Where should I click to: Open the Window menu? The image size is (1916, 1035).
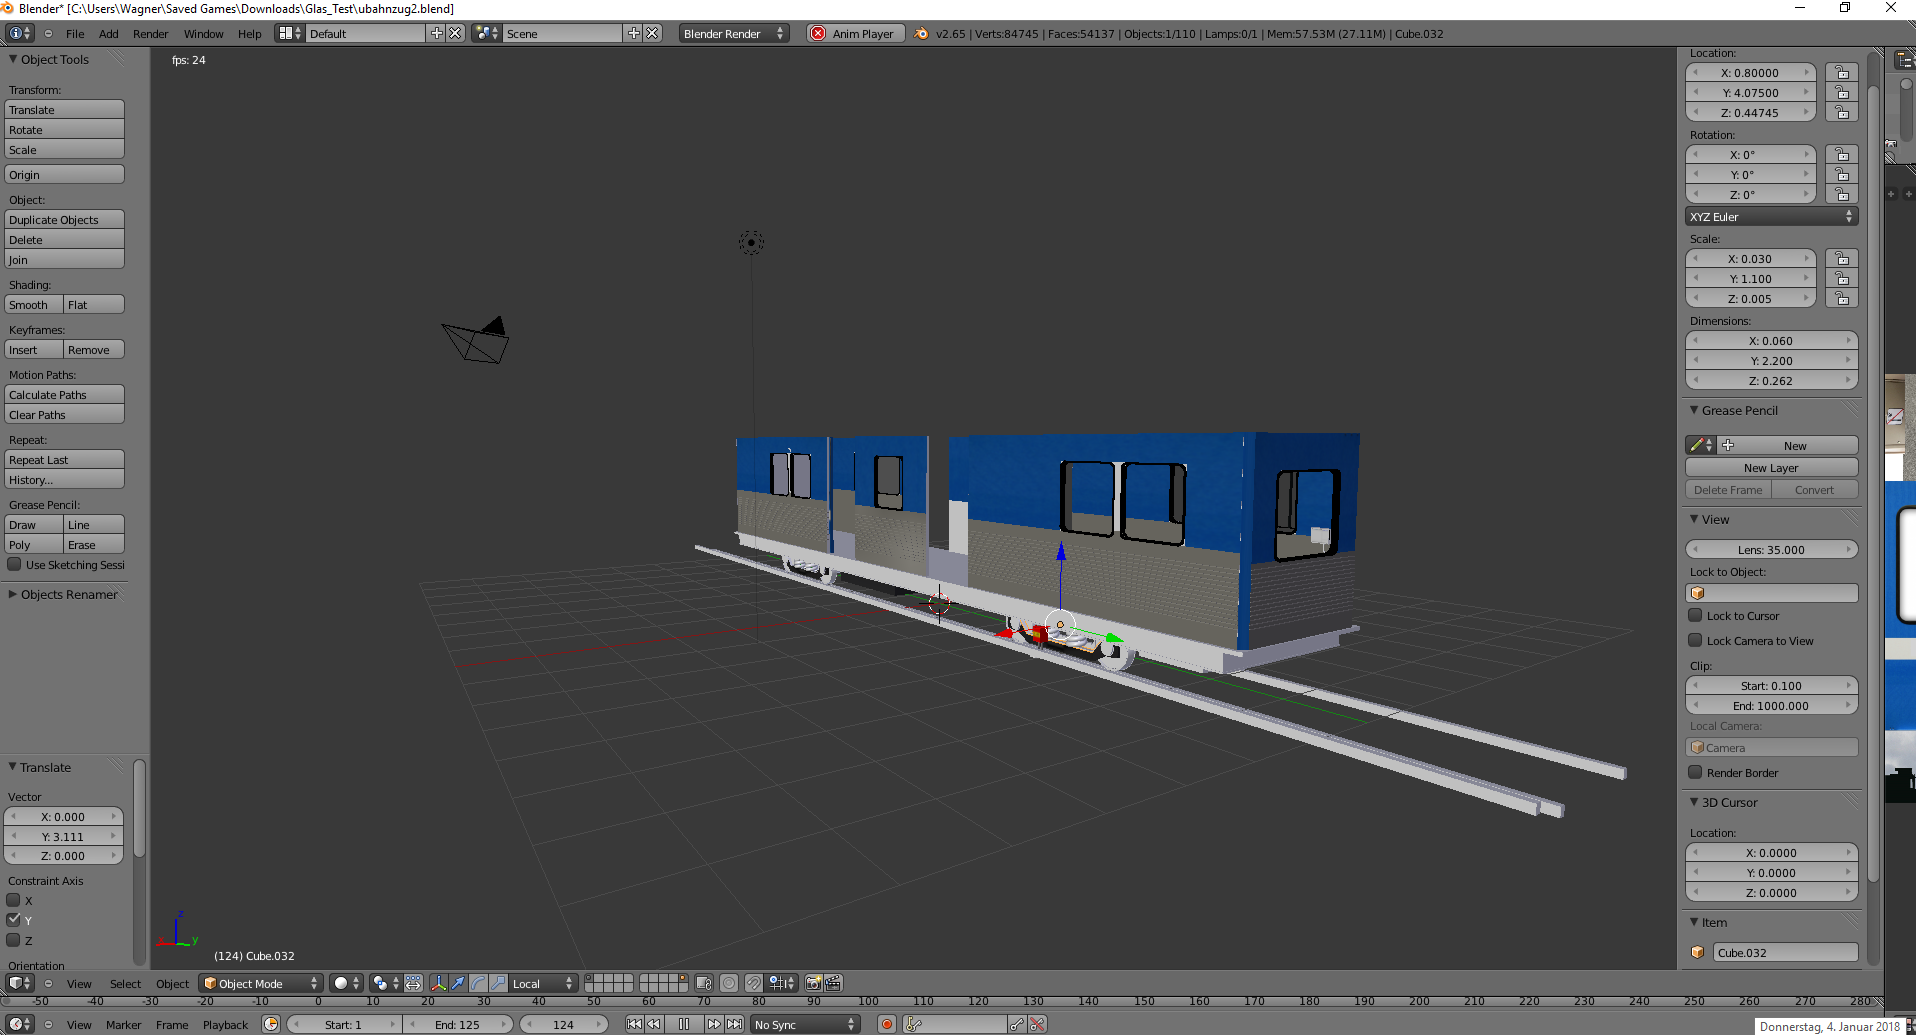[x=203, y=34]
